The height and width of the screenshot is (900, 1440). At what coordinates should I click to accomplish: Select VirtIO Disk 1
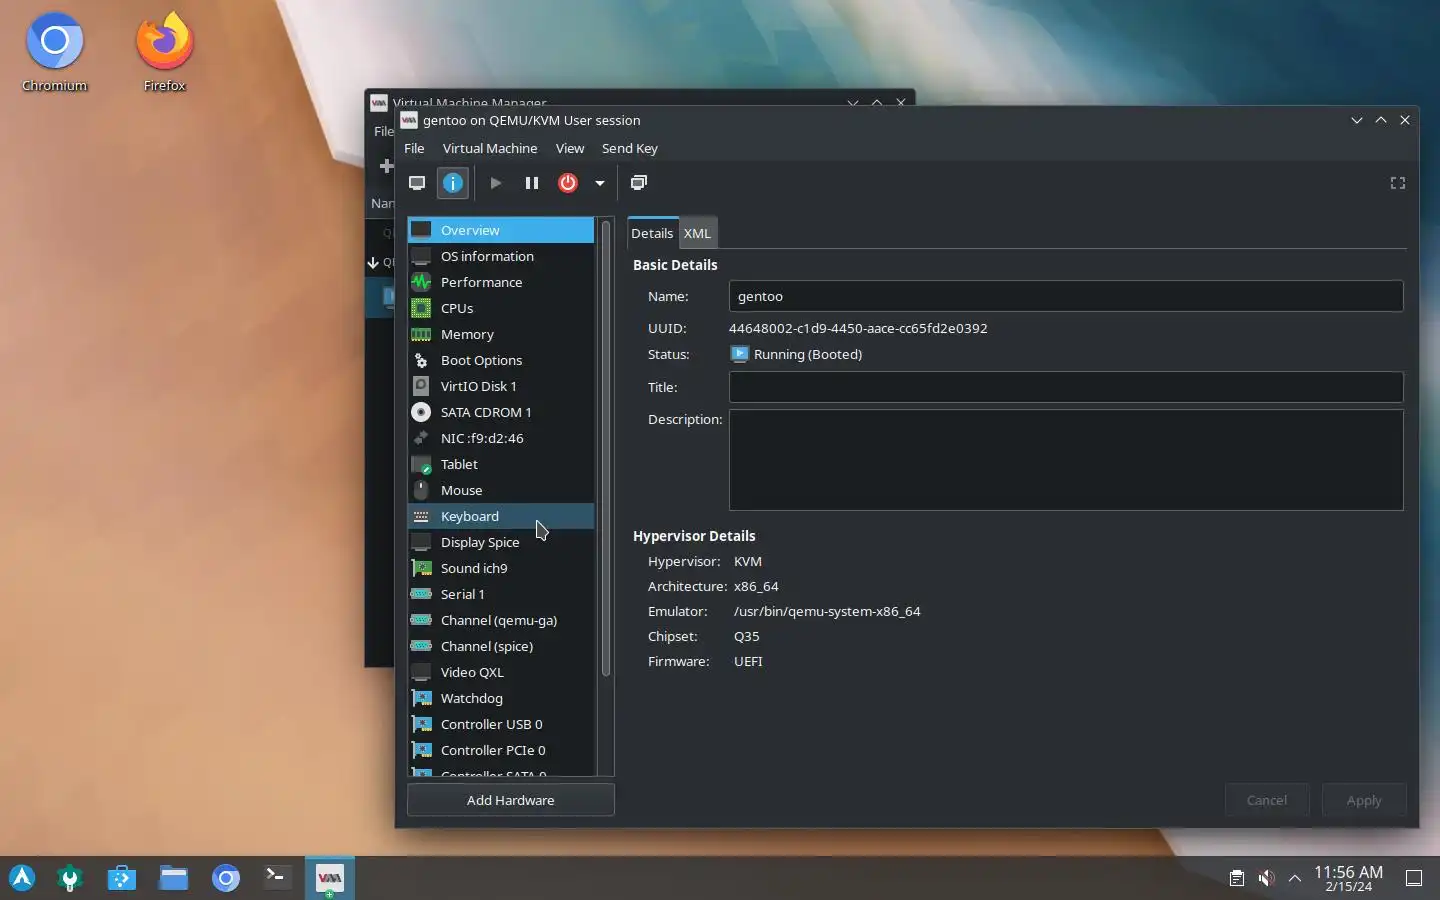coord(501,386)
